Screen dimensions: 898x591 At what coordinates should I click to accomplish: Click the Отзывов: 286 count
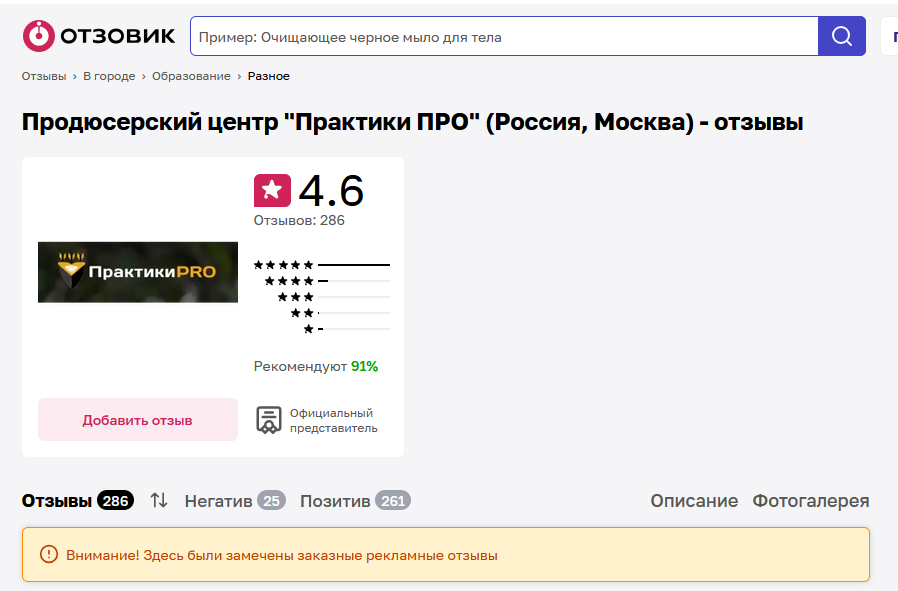click(299, 220)
